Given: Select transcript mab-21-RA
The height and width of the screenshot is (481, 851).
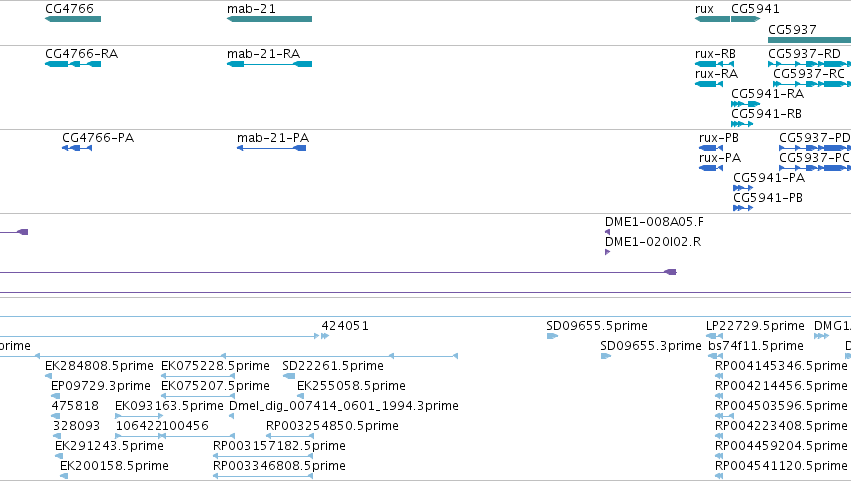Looking at the screenshot, I should (269, 64).
